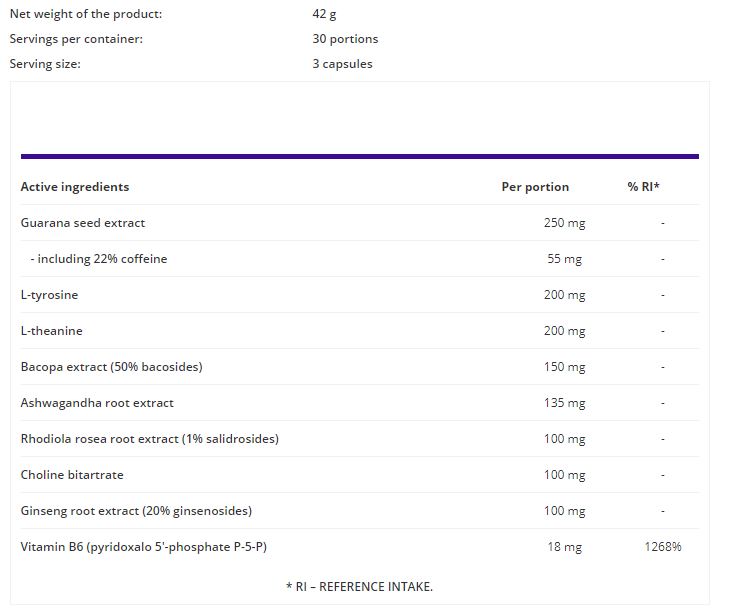Image resolution: width=729 pixels, height=616 pixels.
Task: Select the 'Active ingredients' column header
Action: pos(75,187)
